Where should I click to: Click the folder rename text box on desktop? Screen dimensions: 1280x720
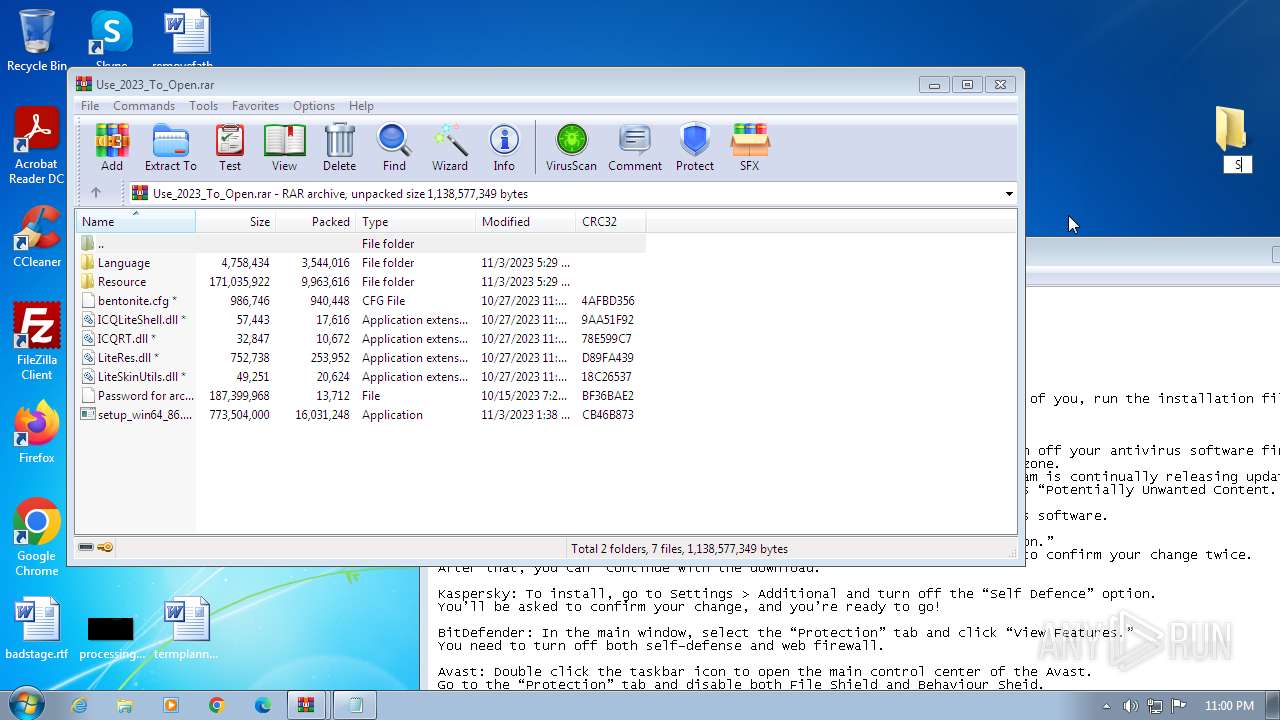pos(1238,165)
